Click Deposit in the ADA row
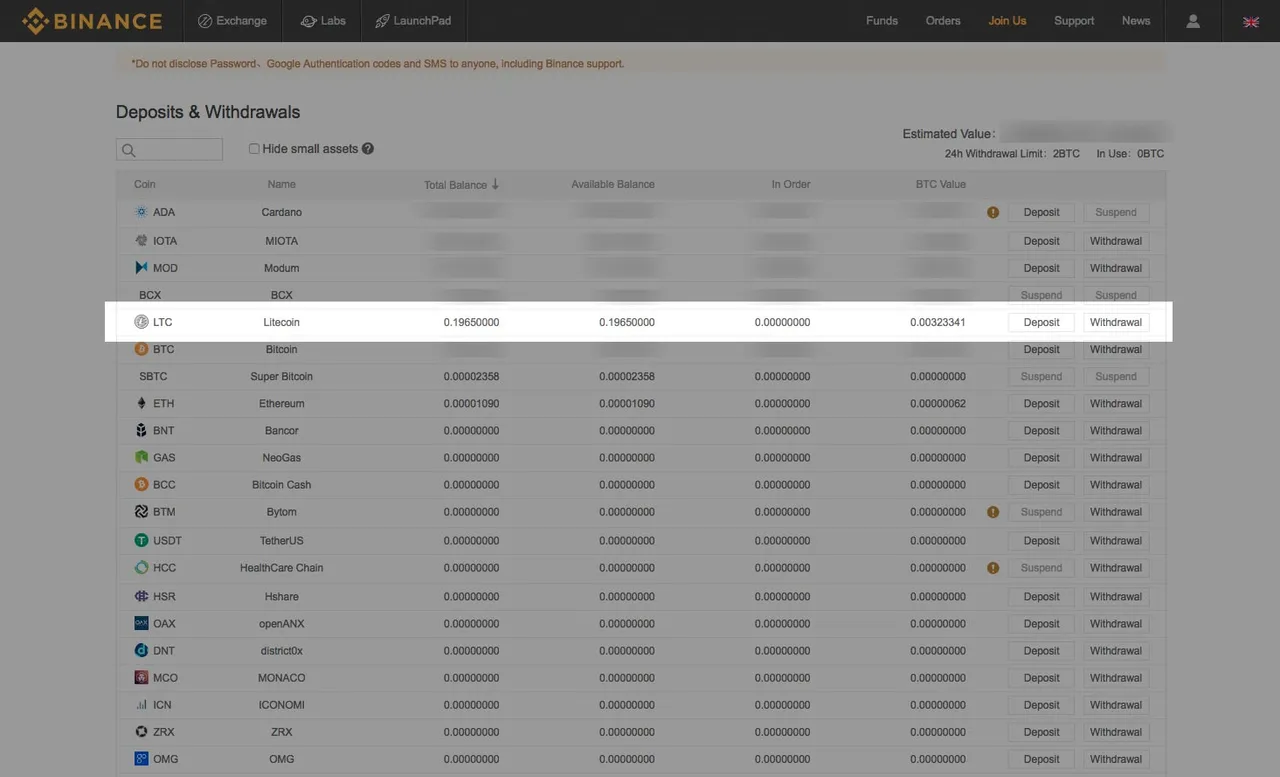 1041,212
